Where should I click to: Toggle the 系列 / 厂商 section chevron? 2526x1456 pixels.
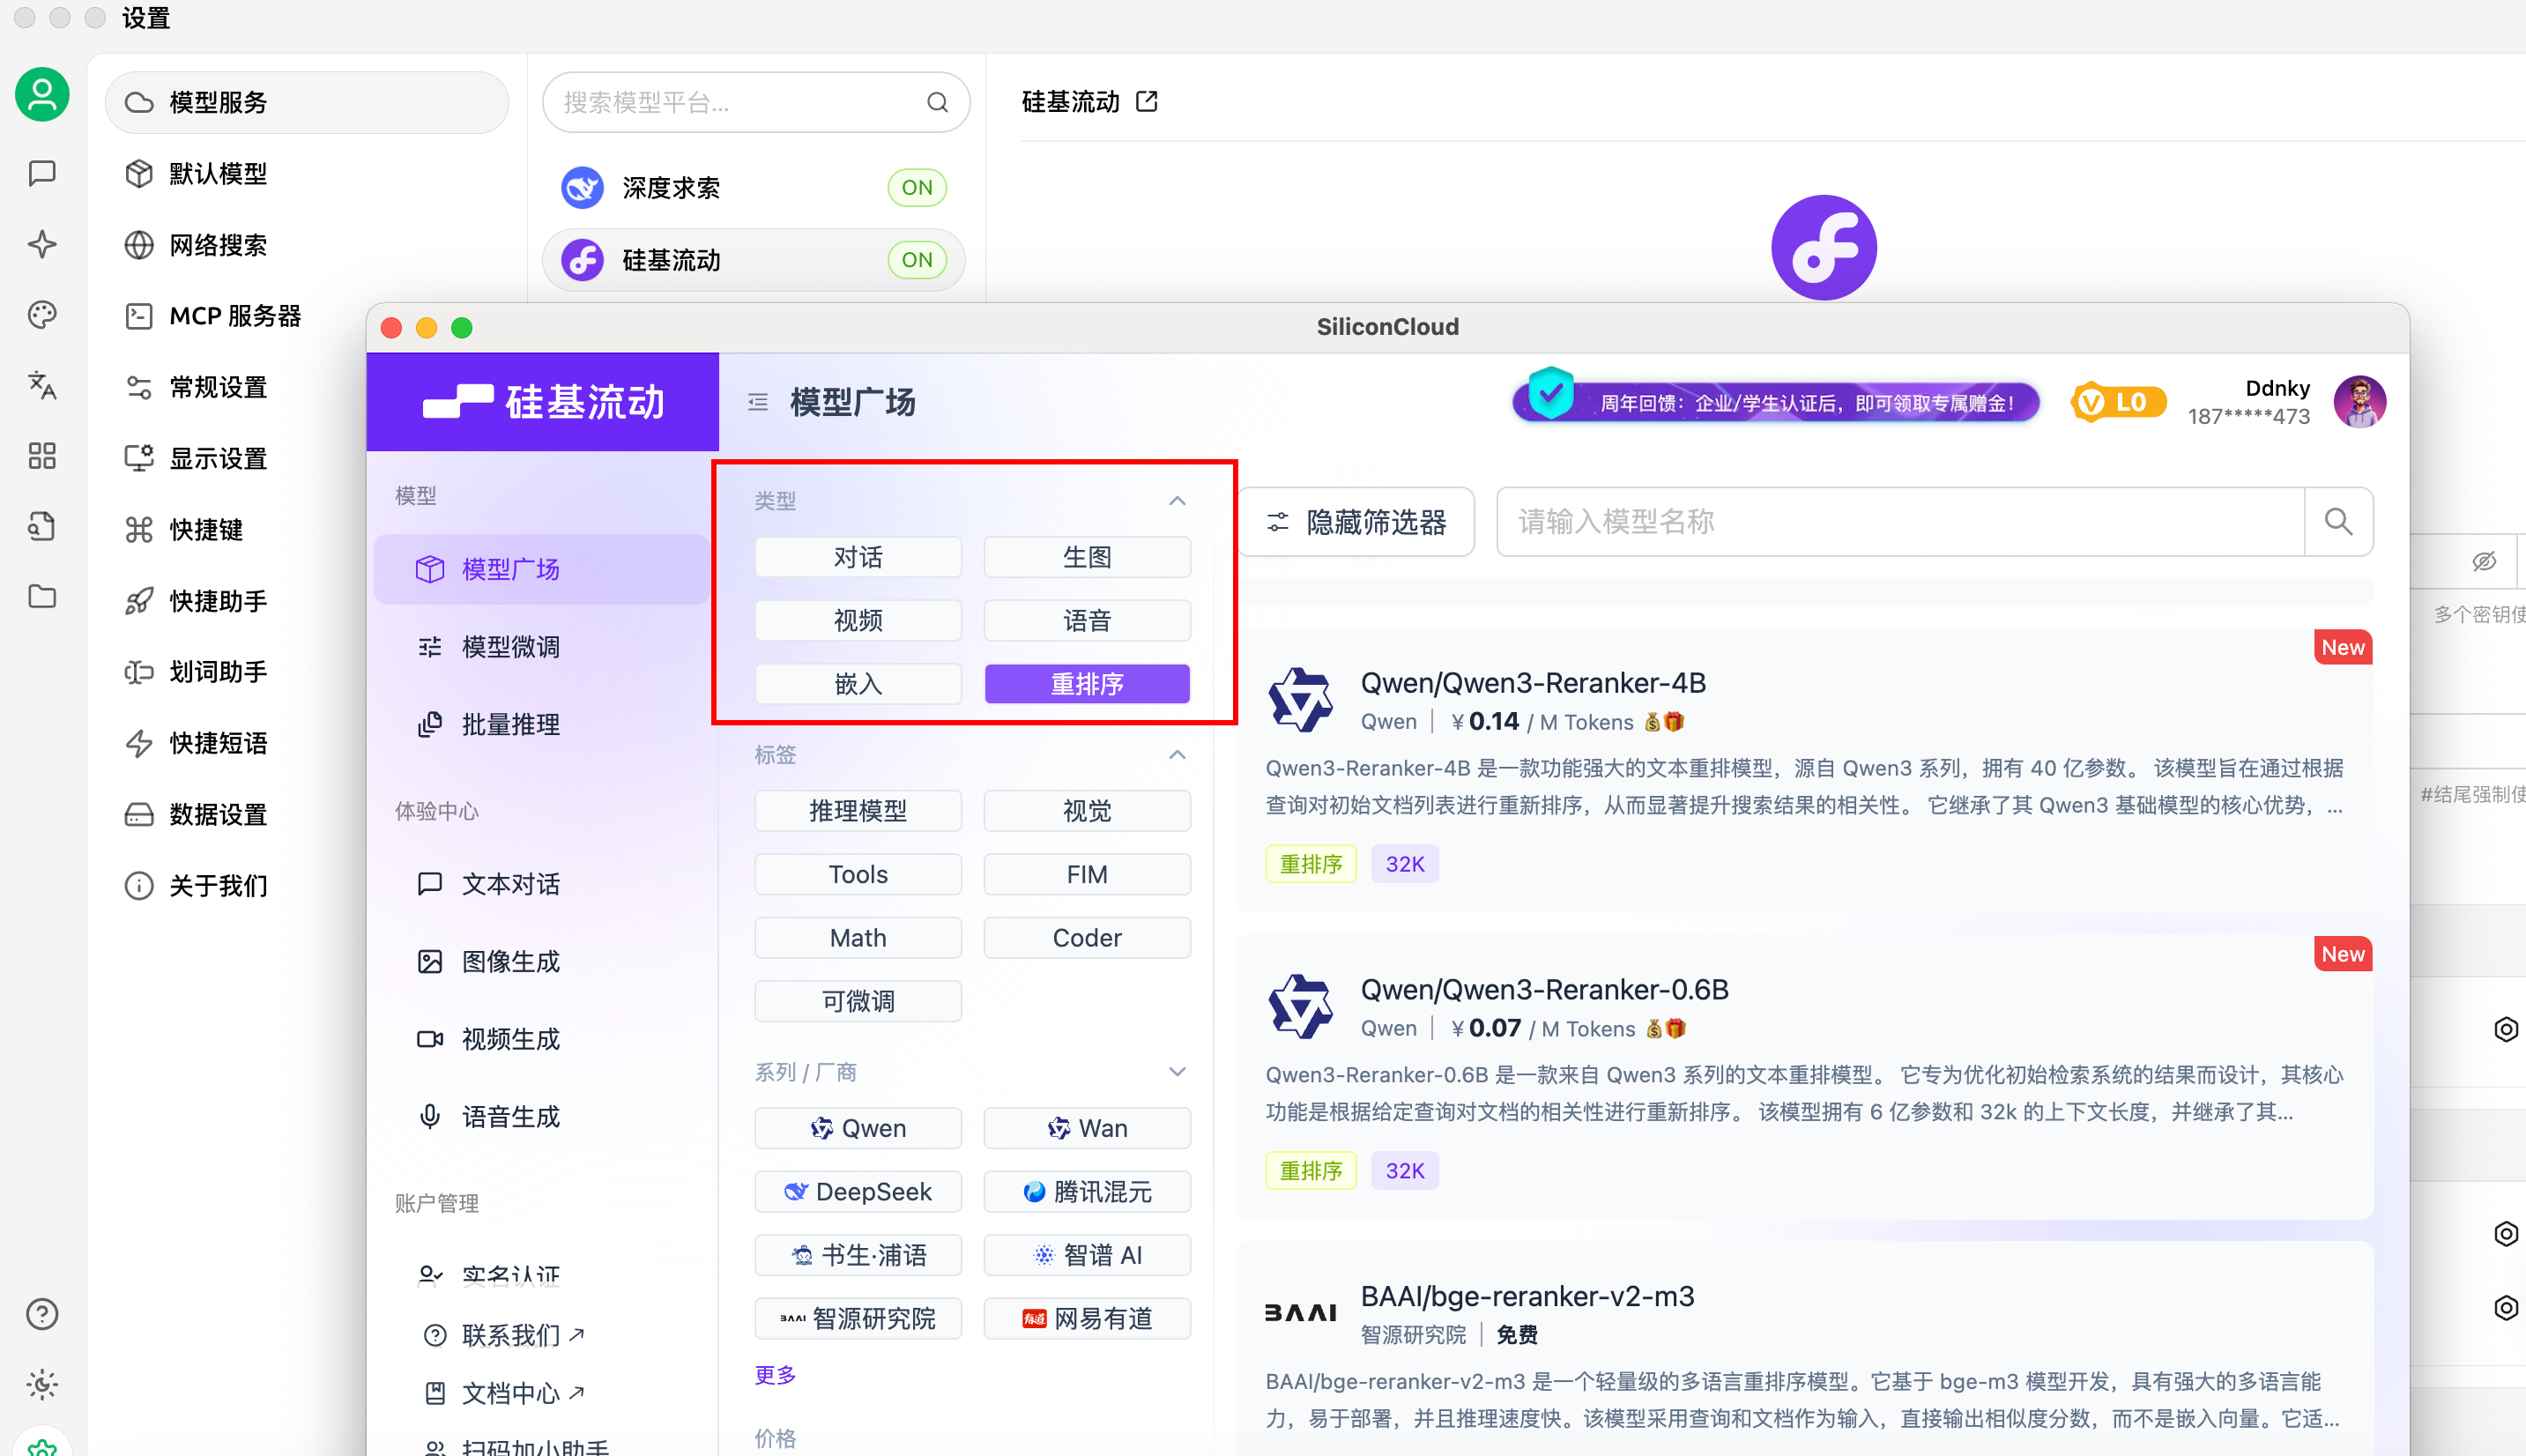point(1177,1072)
